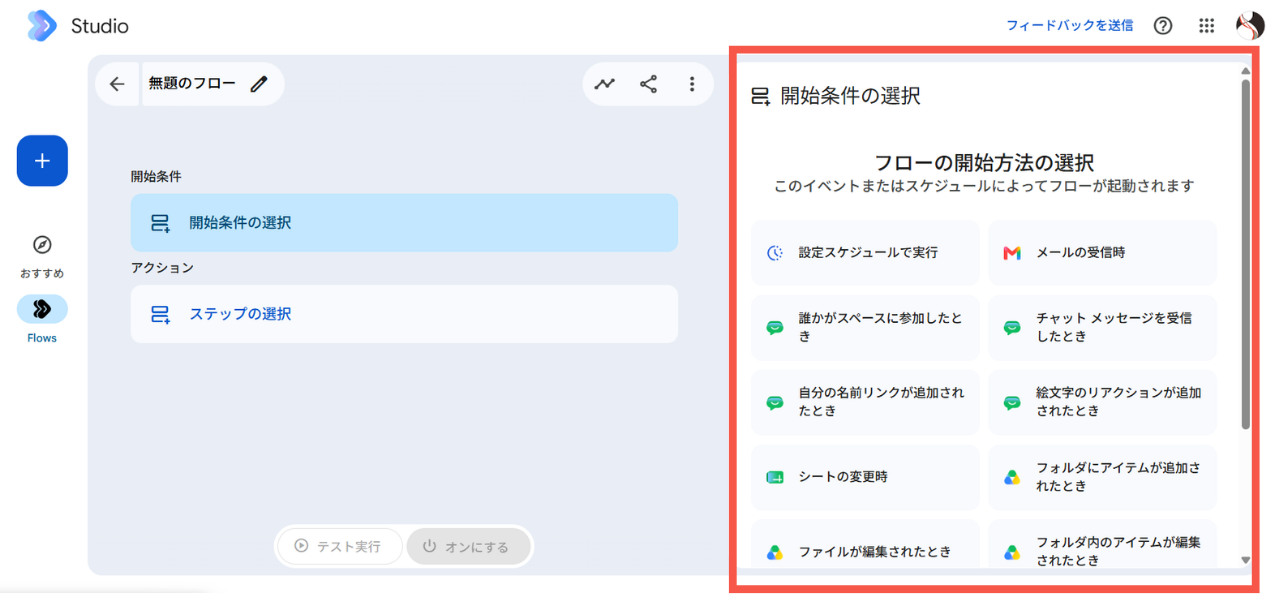The width and height of the screenshot is (1280, 594).
Task: Select the ステップの選択 card text
Action: (240, 314)
